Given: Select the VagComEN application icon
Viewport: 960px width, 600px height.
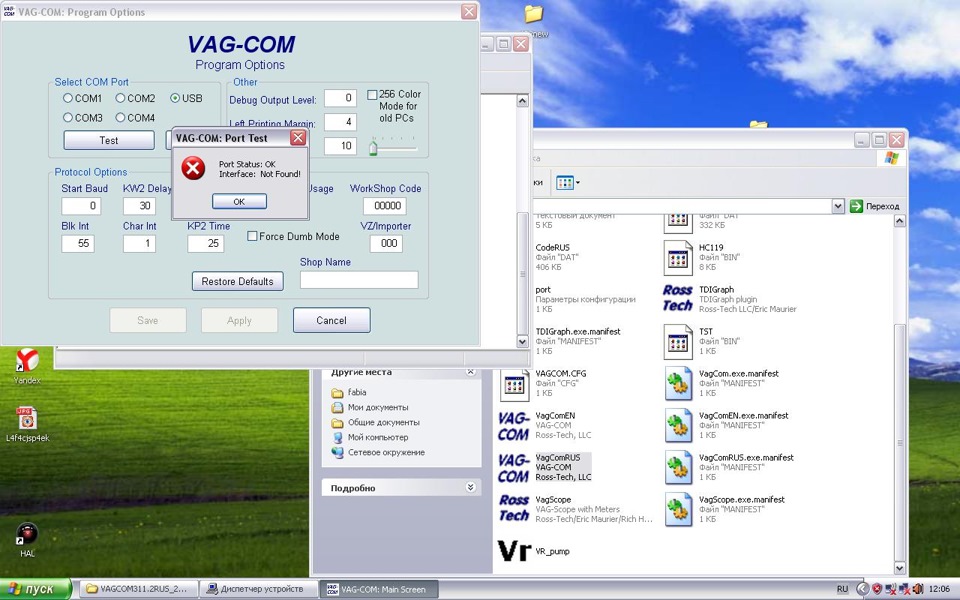Looking at the screenshot, I should [x=513, y=426].
